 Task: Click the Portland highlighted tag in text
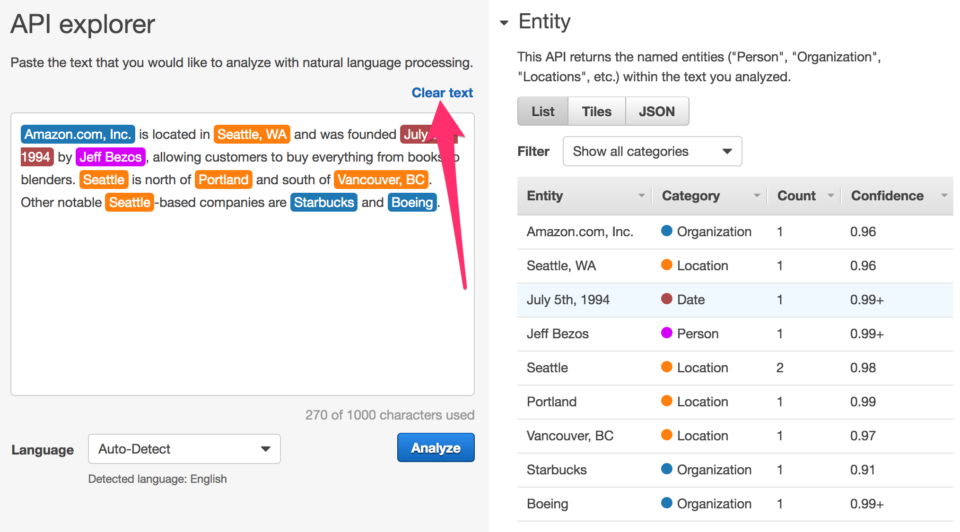coord(223,179)
